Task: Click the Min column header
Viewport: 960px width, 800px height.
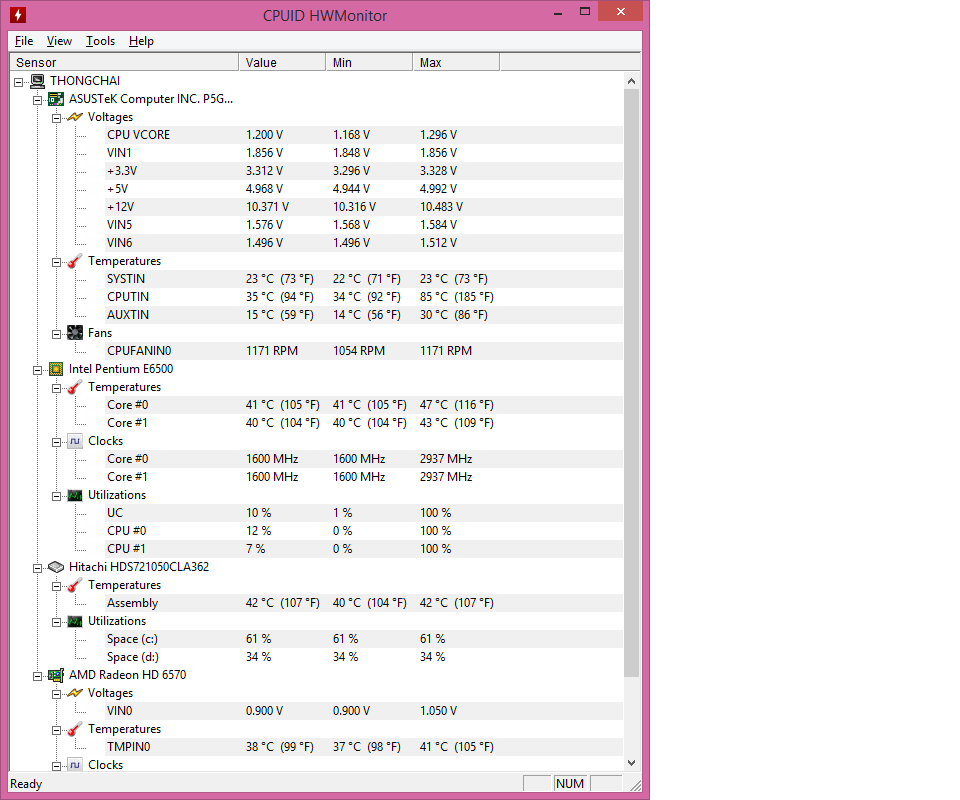Action: (x=369, y=62)
